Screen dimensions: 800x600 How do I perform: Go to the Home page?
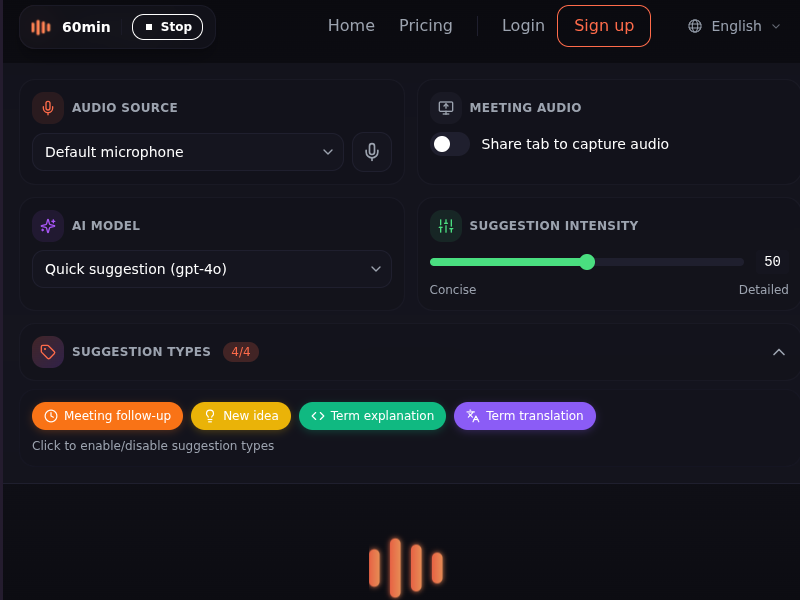351,26
